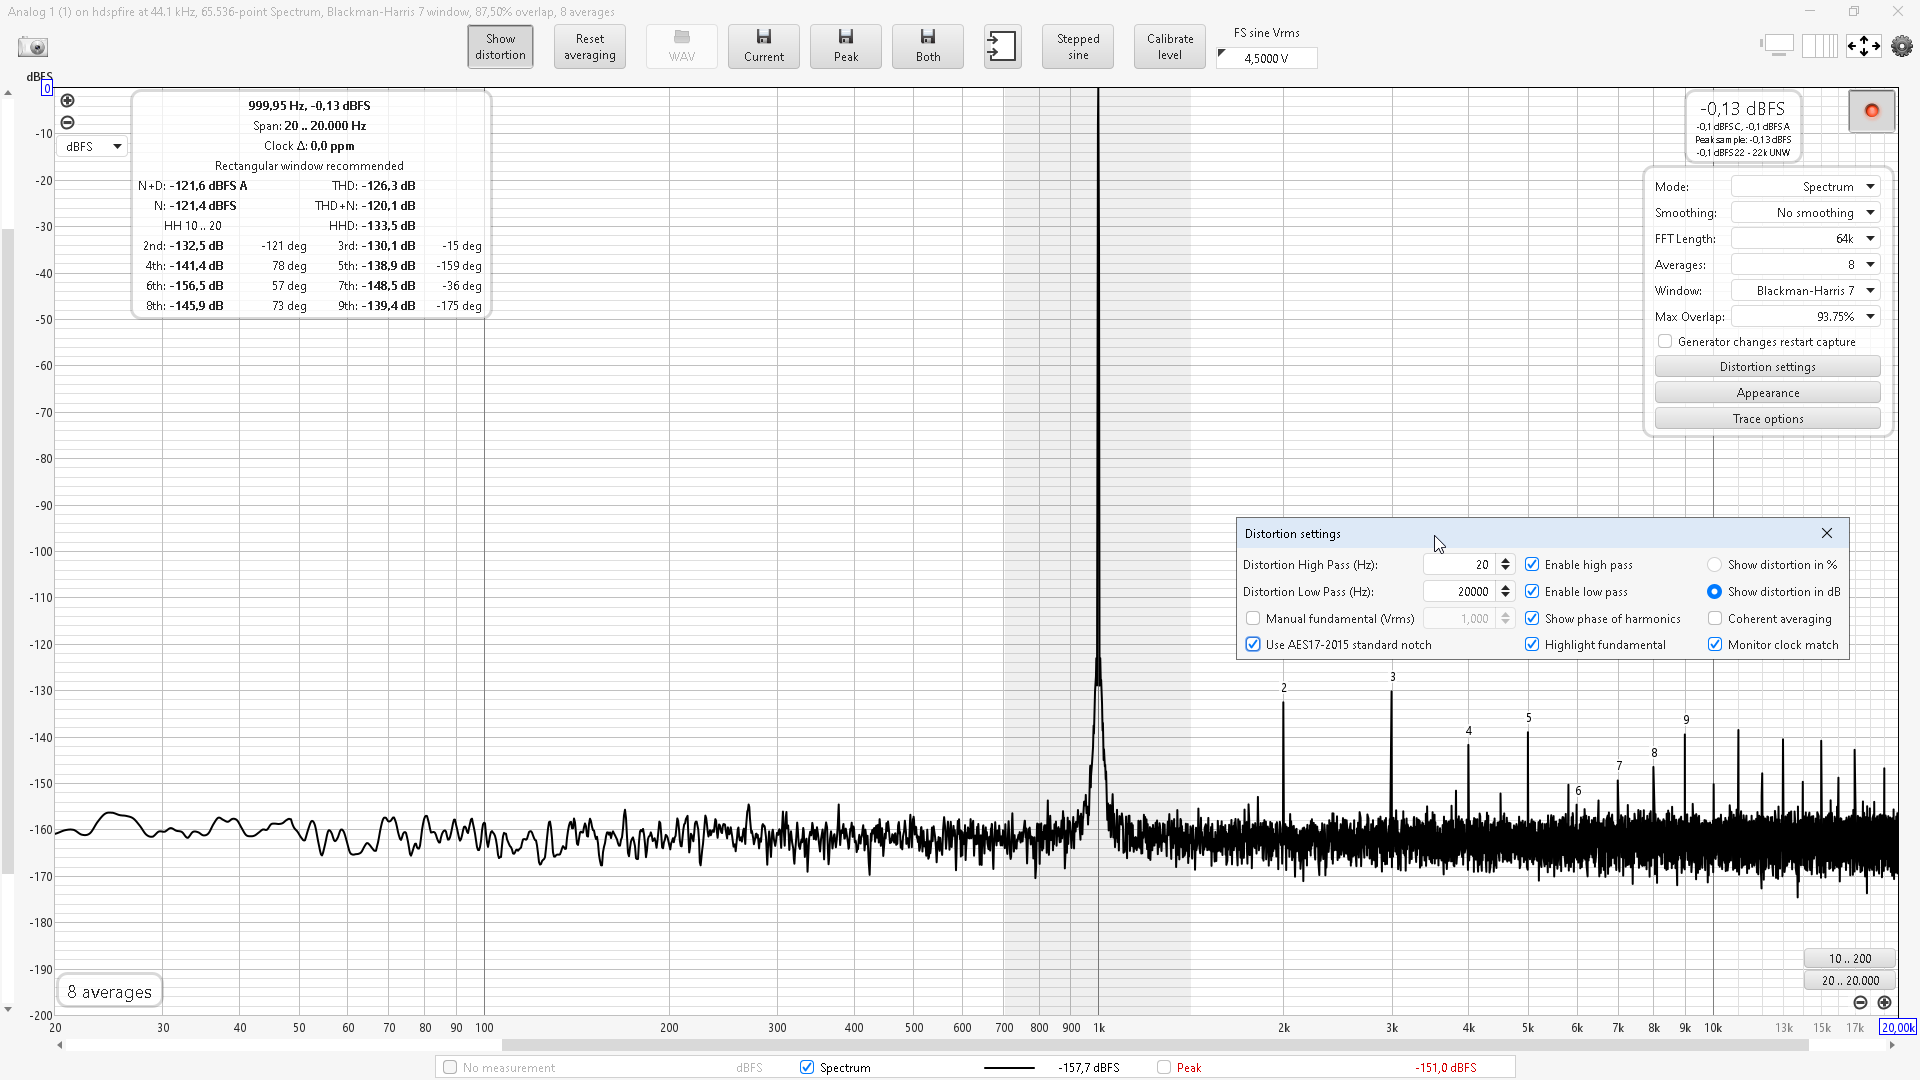This screenshot has width=1920, height=1080.
Task: Open Calibrate level
Action: click(x=1170, y=47)
